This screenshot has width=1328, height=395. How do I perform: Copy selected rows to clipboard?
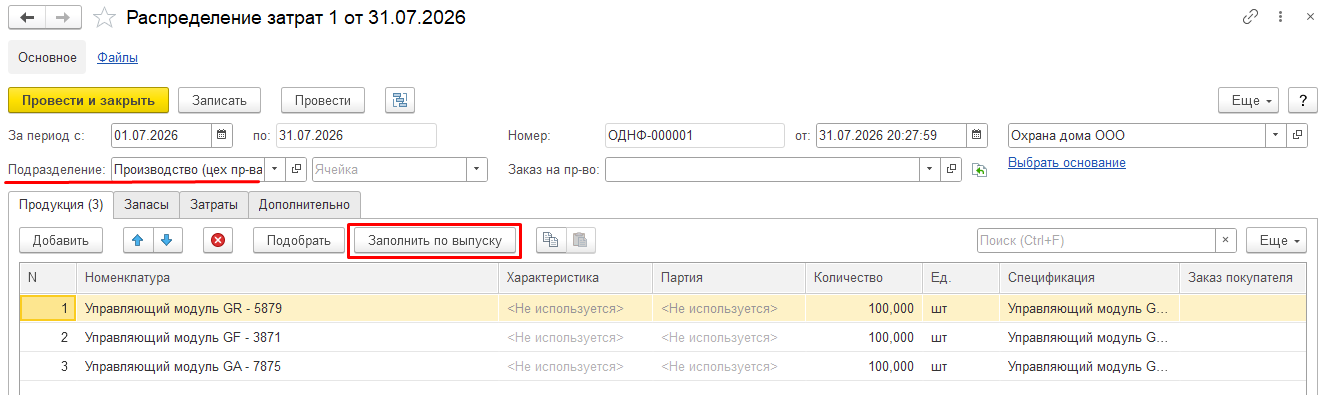551,240
